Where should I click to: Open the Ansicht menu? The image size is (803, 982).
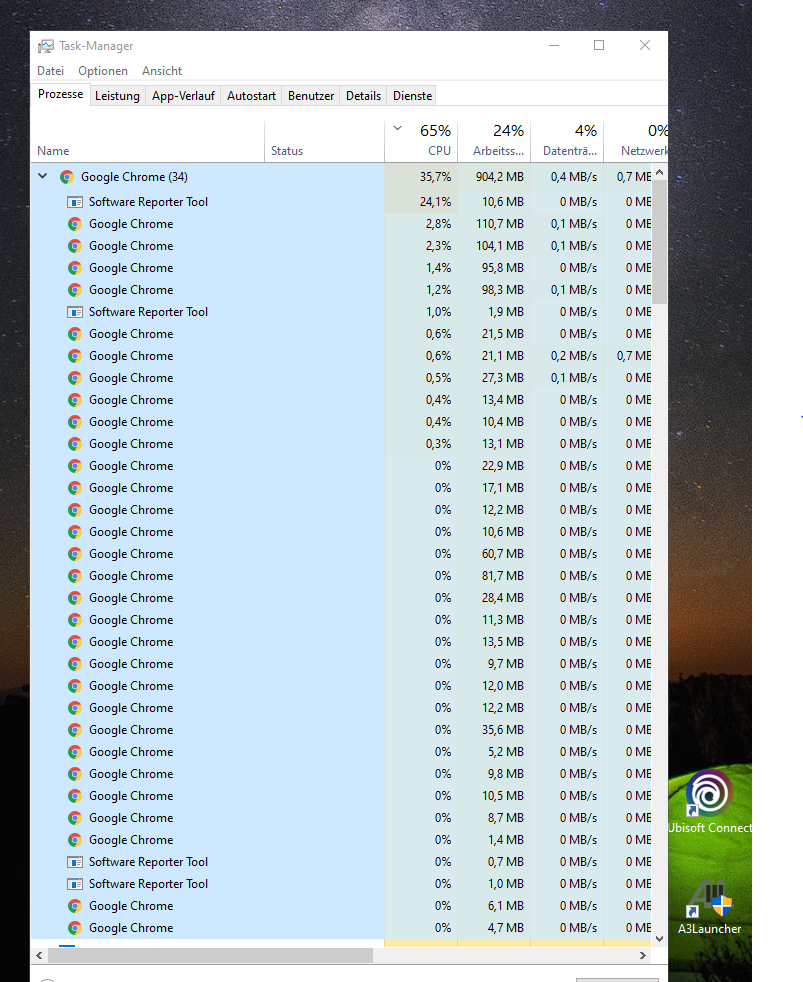click(x=162, y=71)
